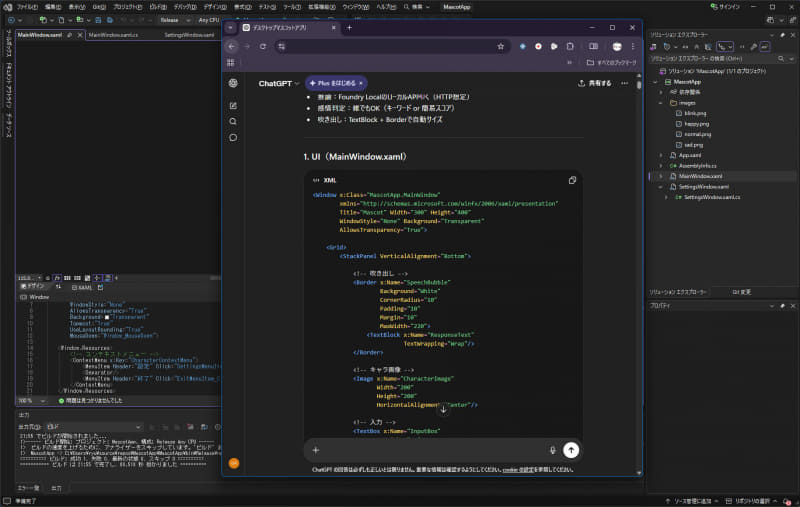Pin the MainWindow.xaml tab

point(70,35)
